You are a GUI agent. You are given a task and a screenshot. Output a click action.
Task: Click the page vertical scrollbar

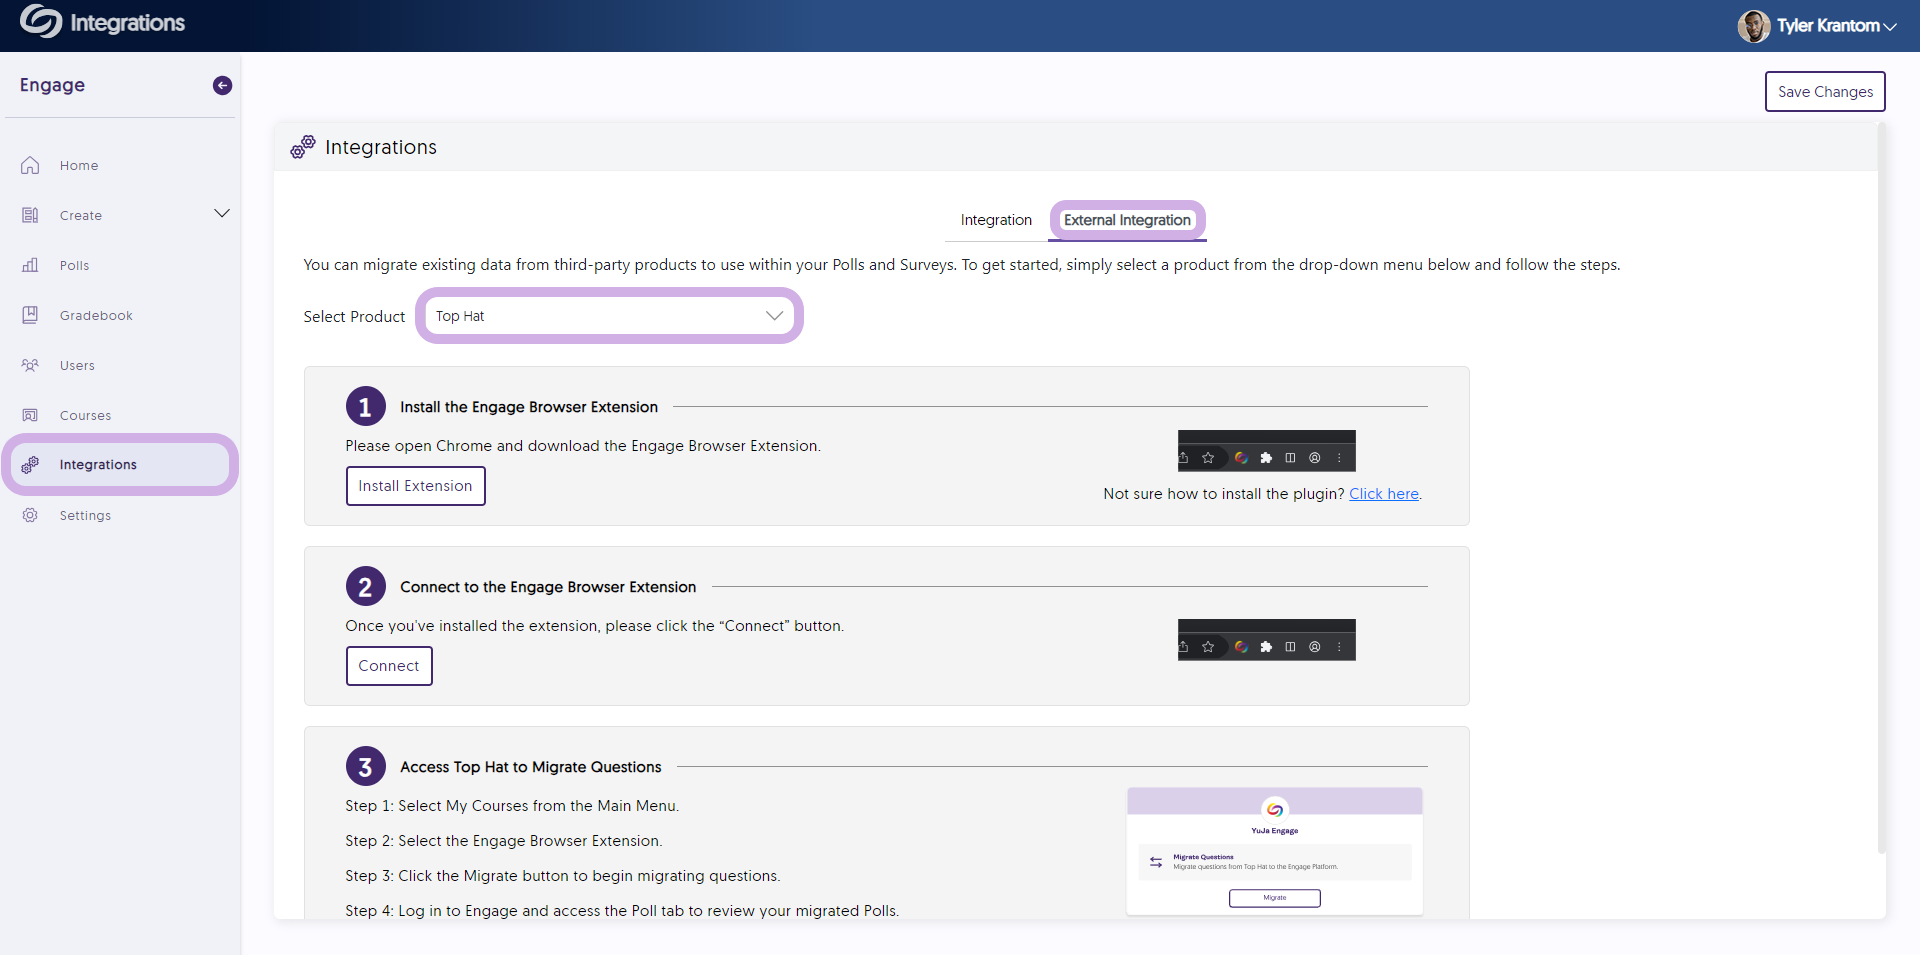coord(1881,488)
